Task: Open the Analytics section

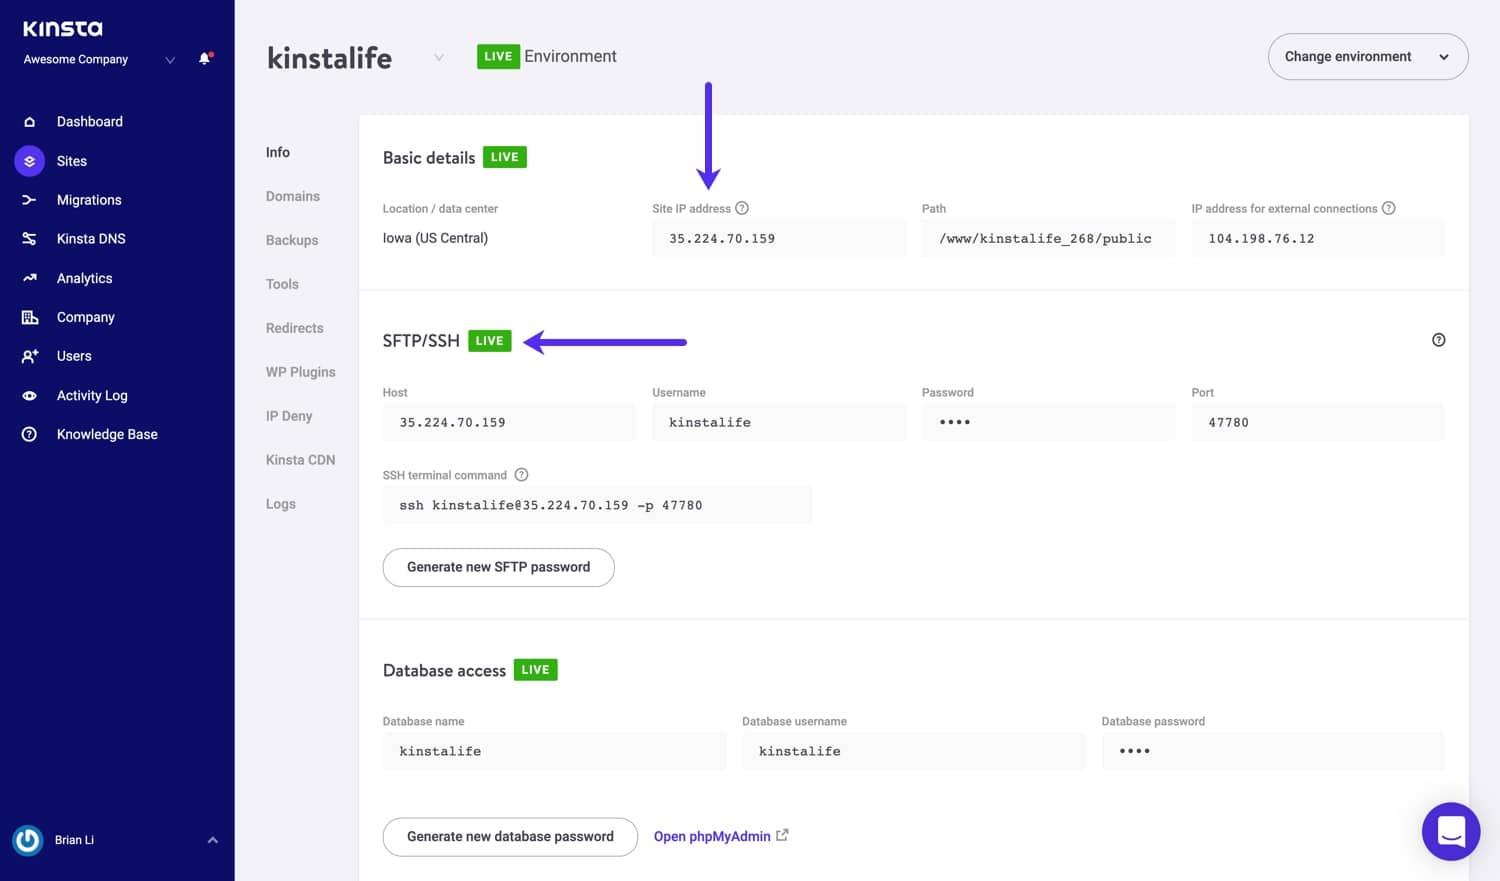Action: pos(84,277)
